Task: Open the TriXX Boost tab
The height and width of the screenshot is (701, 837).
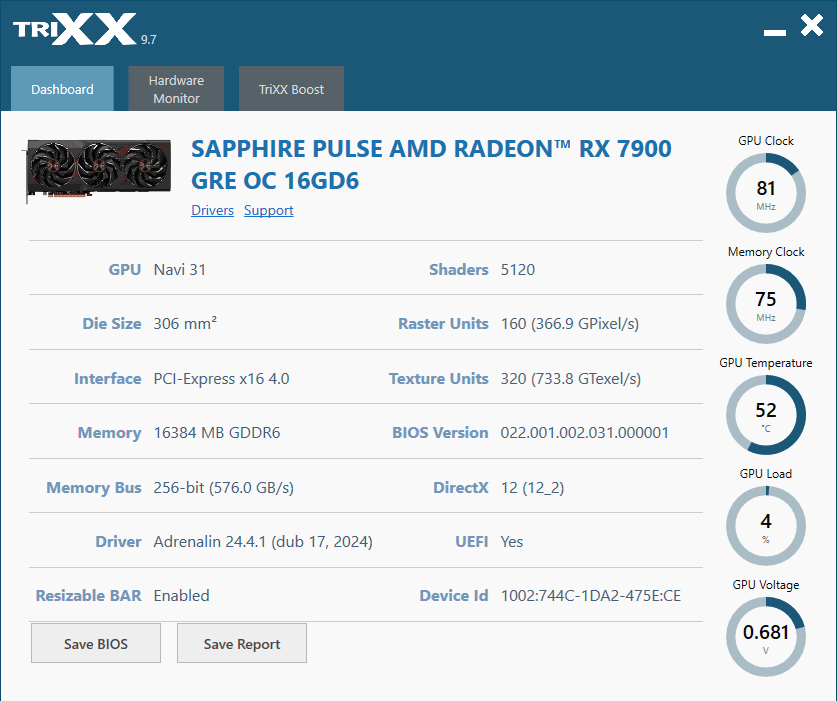Action: (x=291, y=89)
